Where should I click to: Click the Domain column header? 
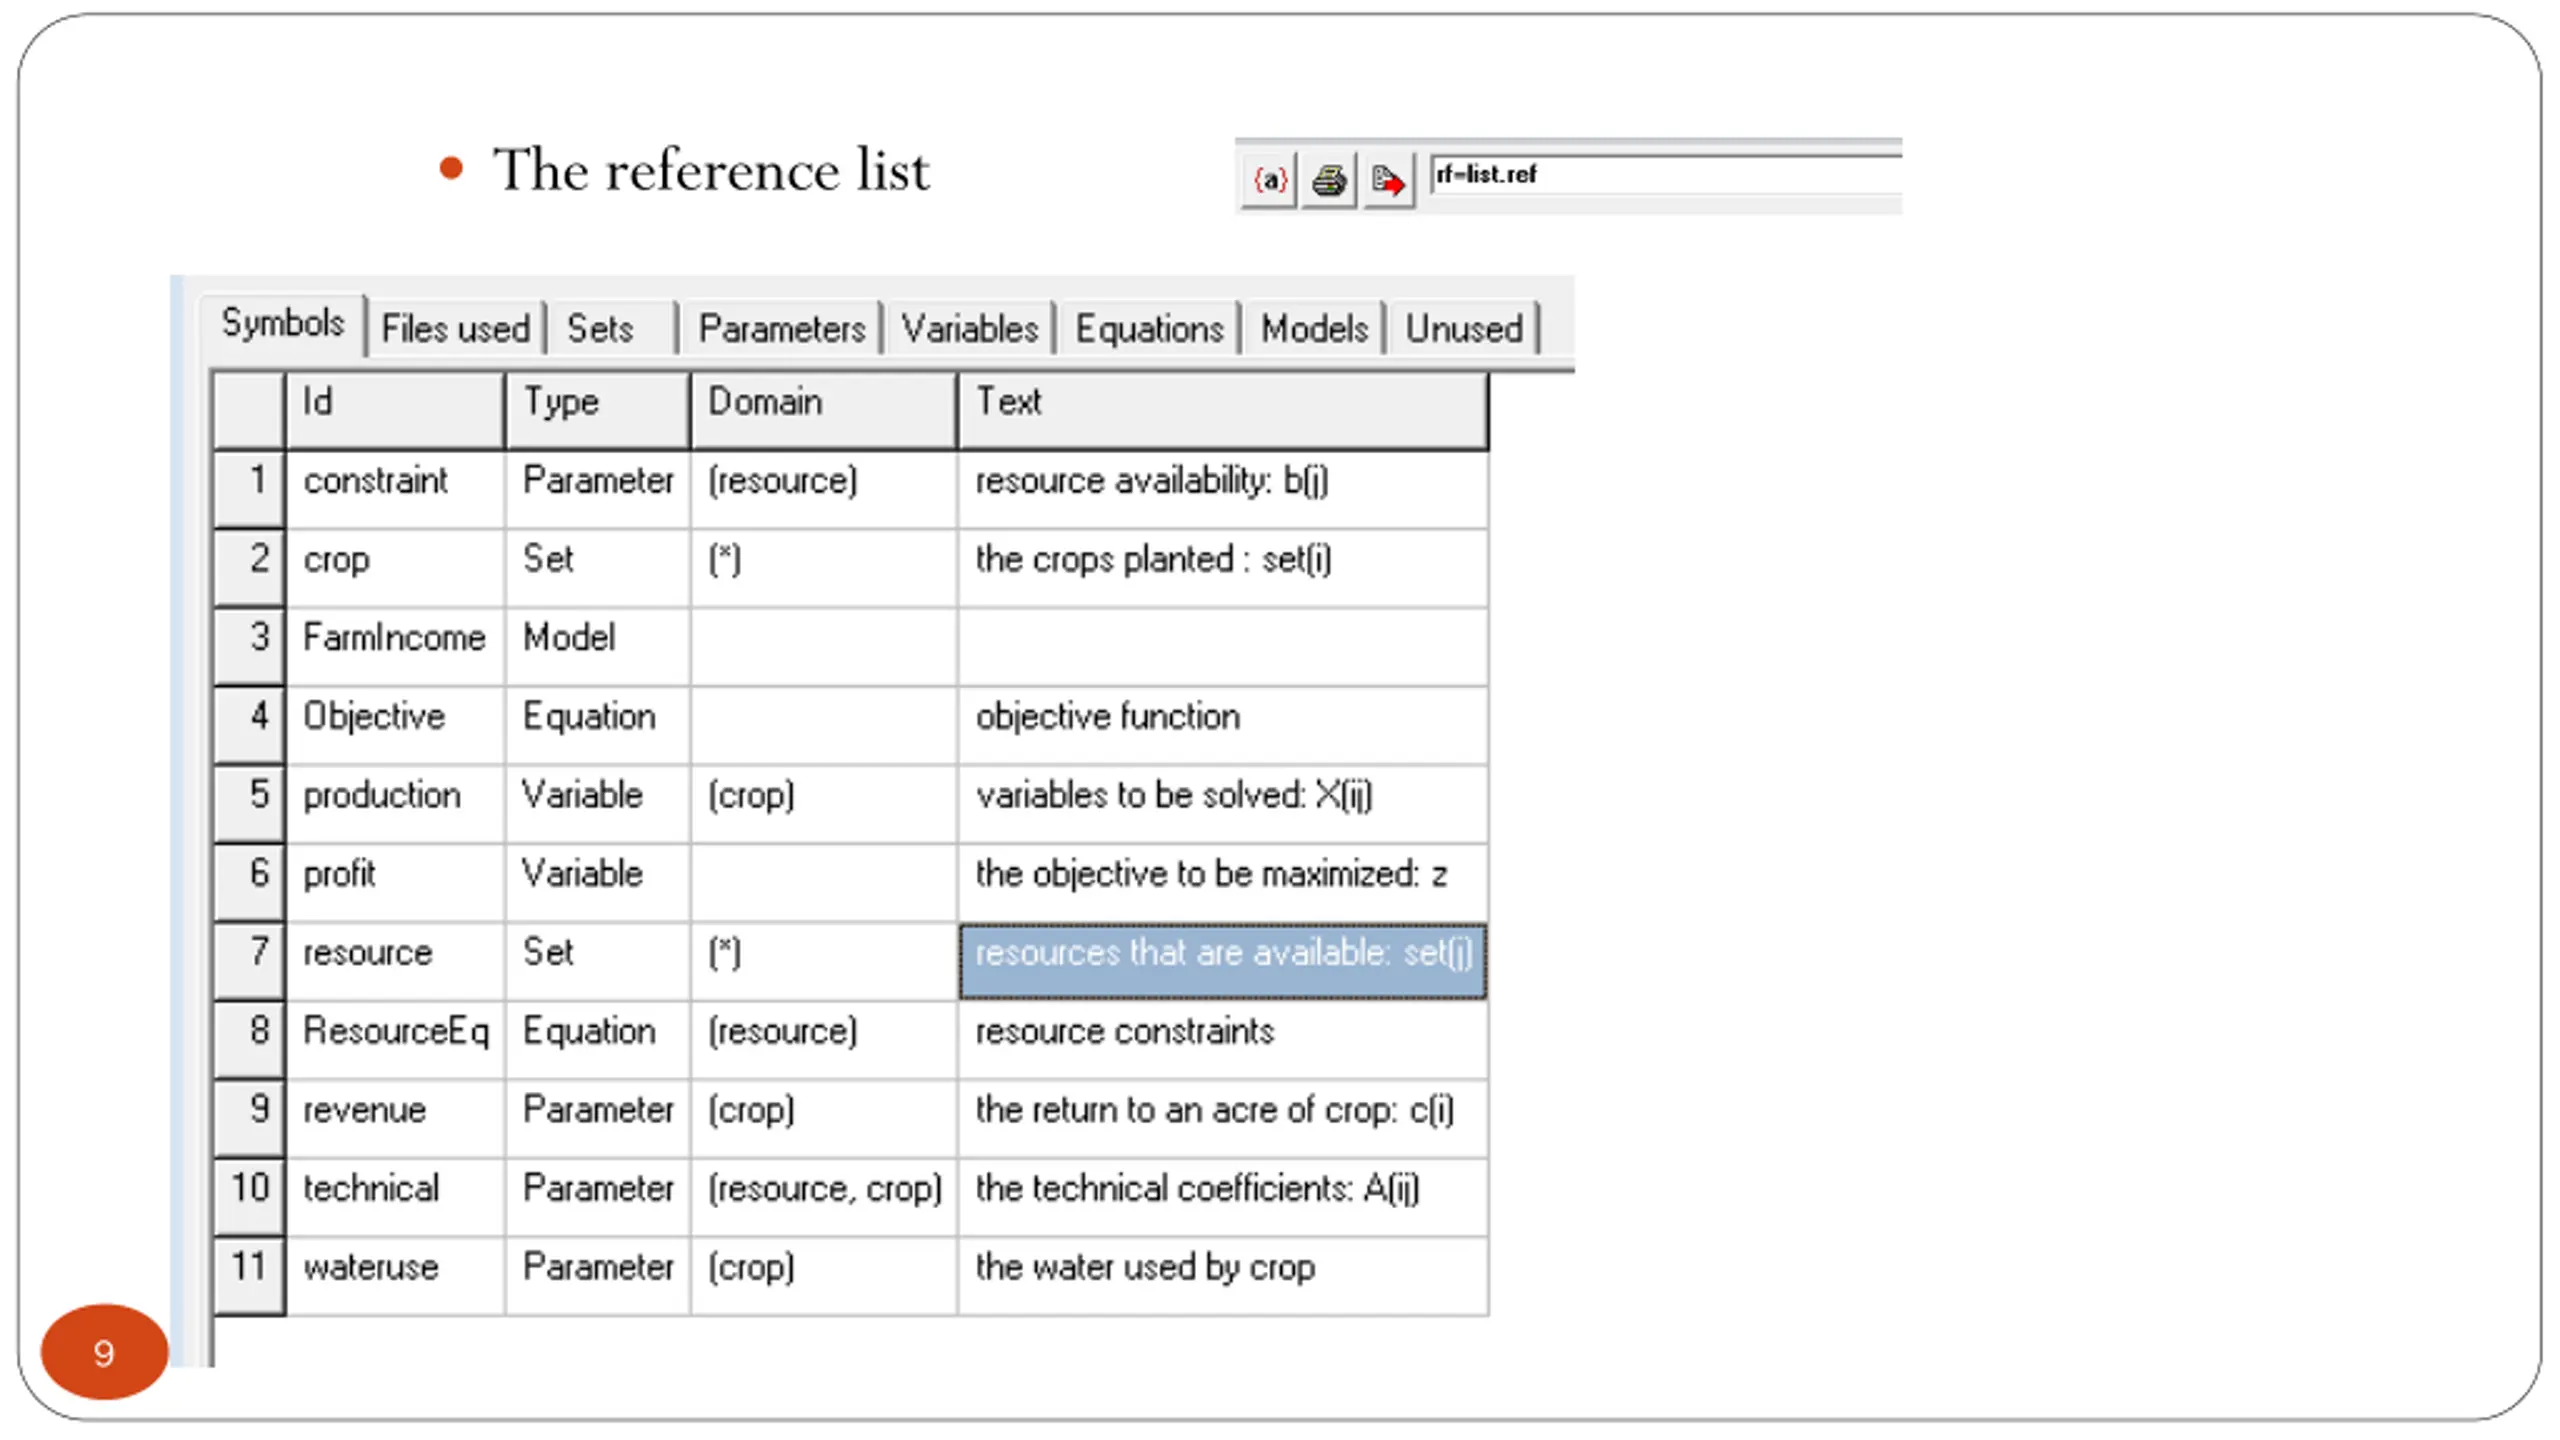(824, 410)
